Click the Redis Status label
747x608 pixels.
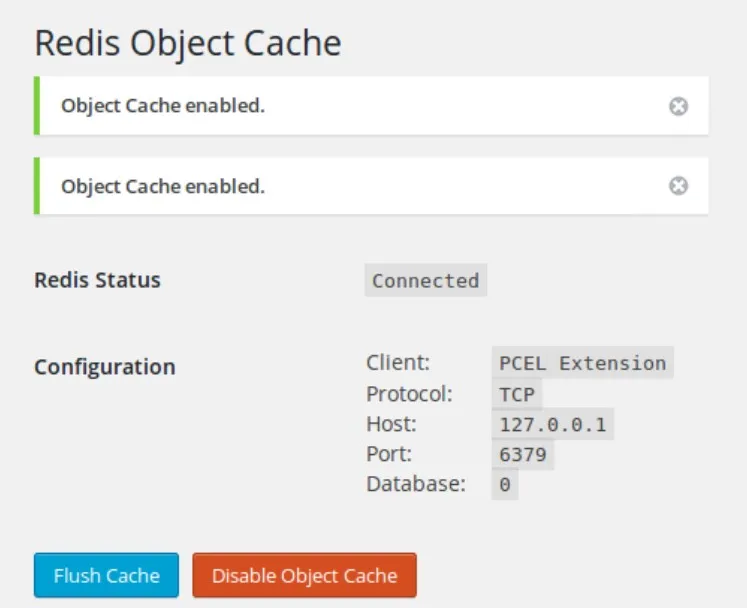[x=97, y=280]
